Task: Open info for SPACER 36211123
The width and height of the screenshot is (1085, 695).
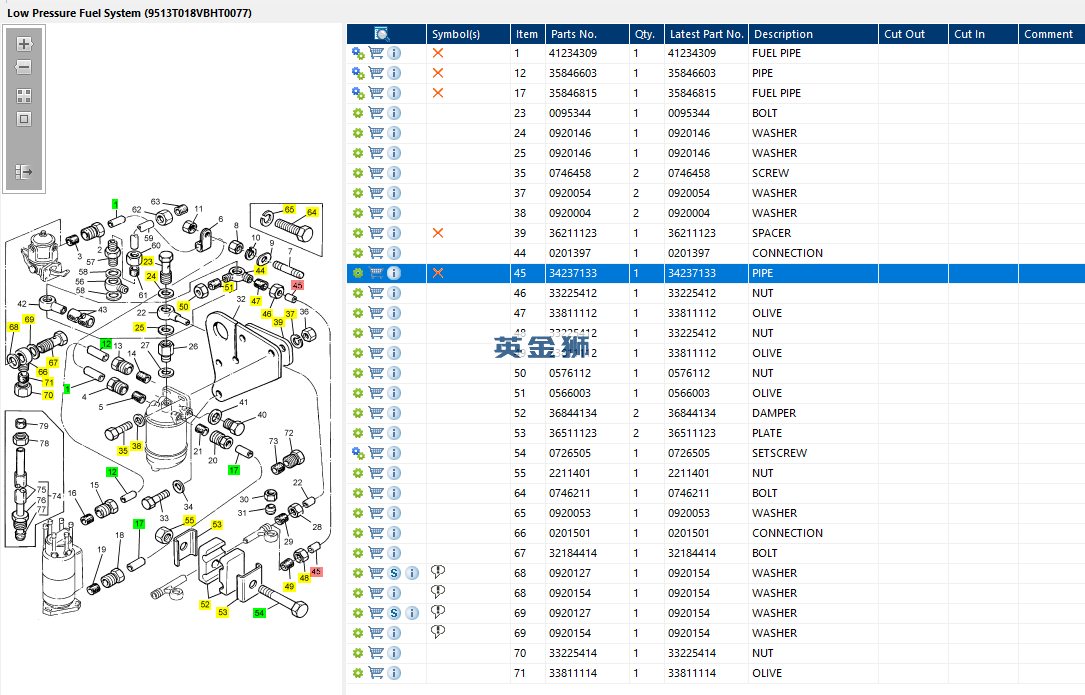Action: (x=394, y=233)
